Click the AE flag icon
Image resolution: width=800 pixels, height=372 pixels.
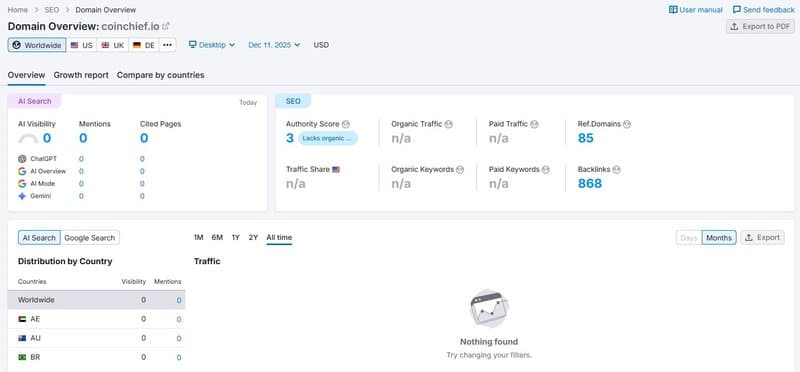[22, 319]
